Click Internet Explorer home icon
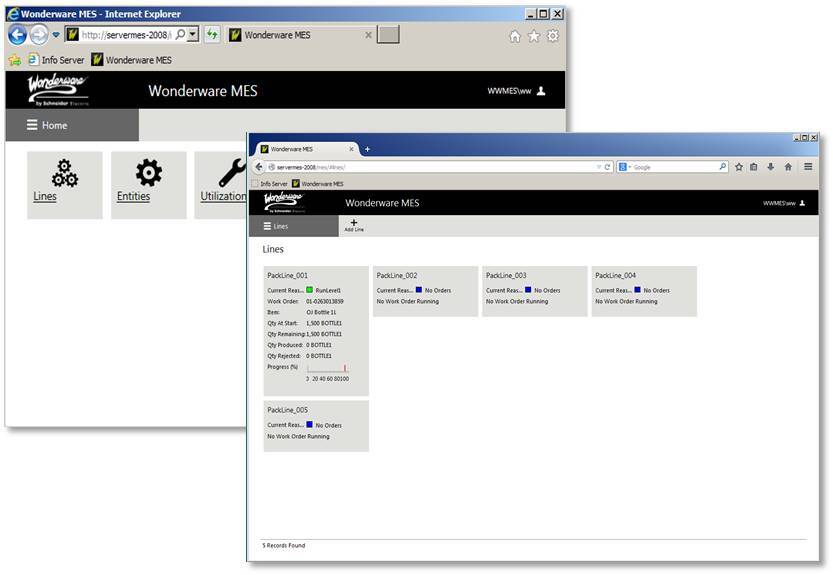The height and width of the screenshot is (575, 833). point(515,36)
